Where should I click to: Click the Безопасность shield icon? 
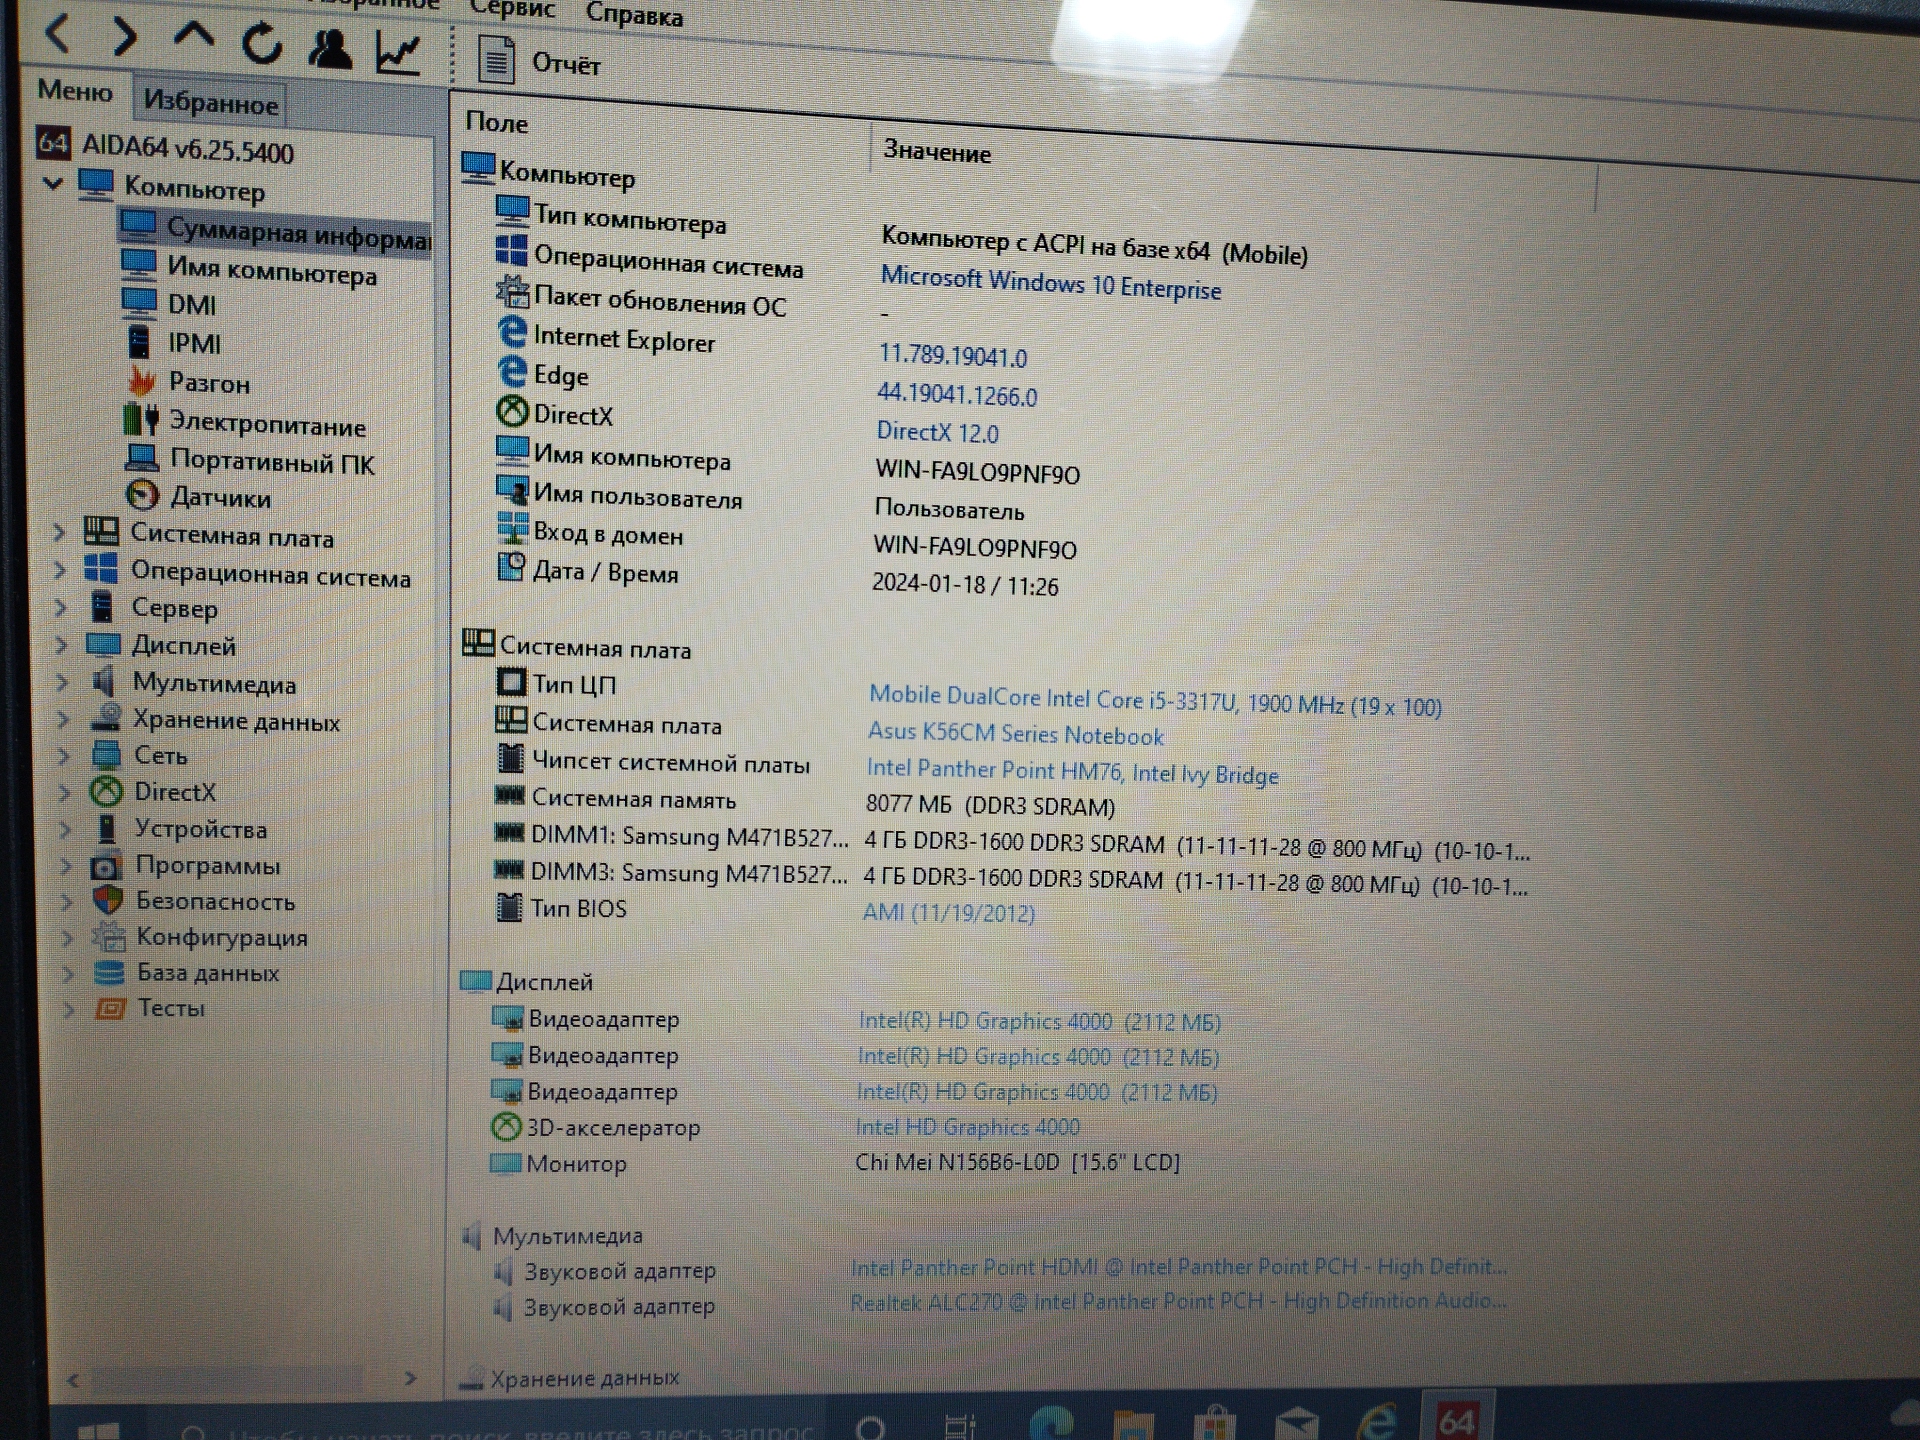[107, 901]
